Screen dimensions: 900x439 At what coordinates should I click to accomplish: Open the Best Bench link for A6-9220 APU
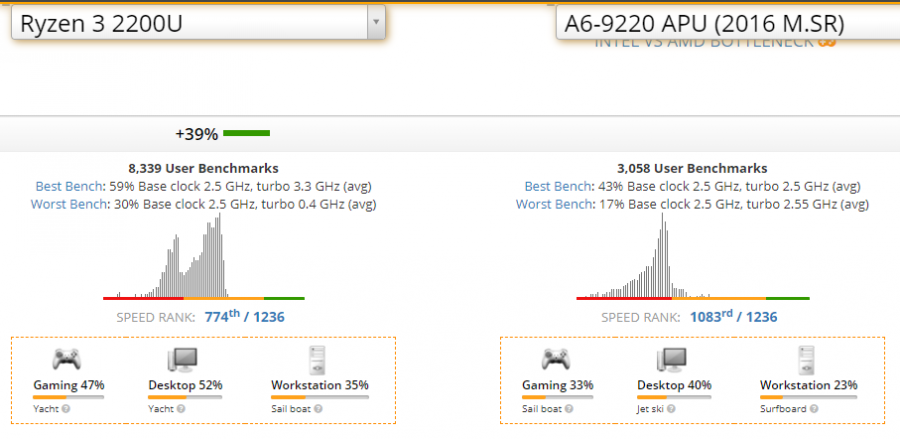[x=558, y=187]
